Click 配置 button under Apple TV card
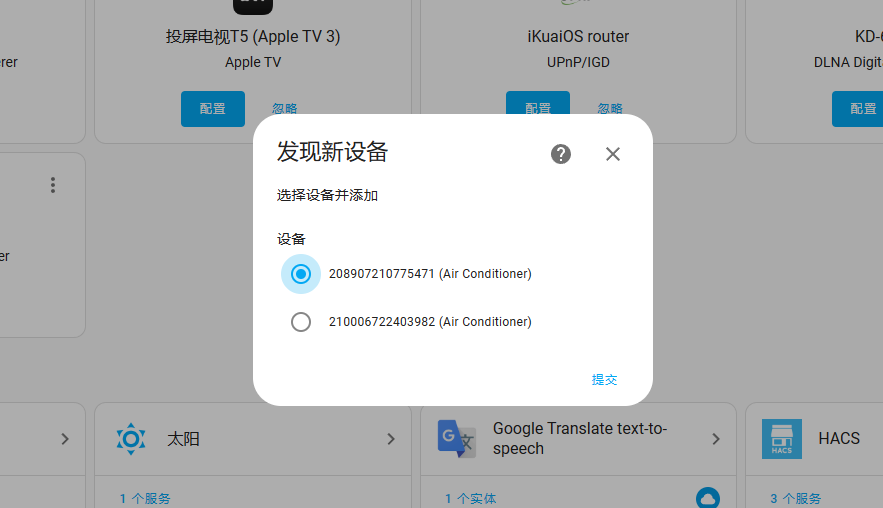The width and height of the screenshot is (883, 508). click(x=213, y=109)
